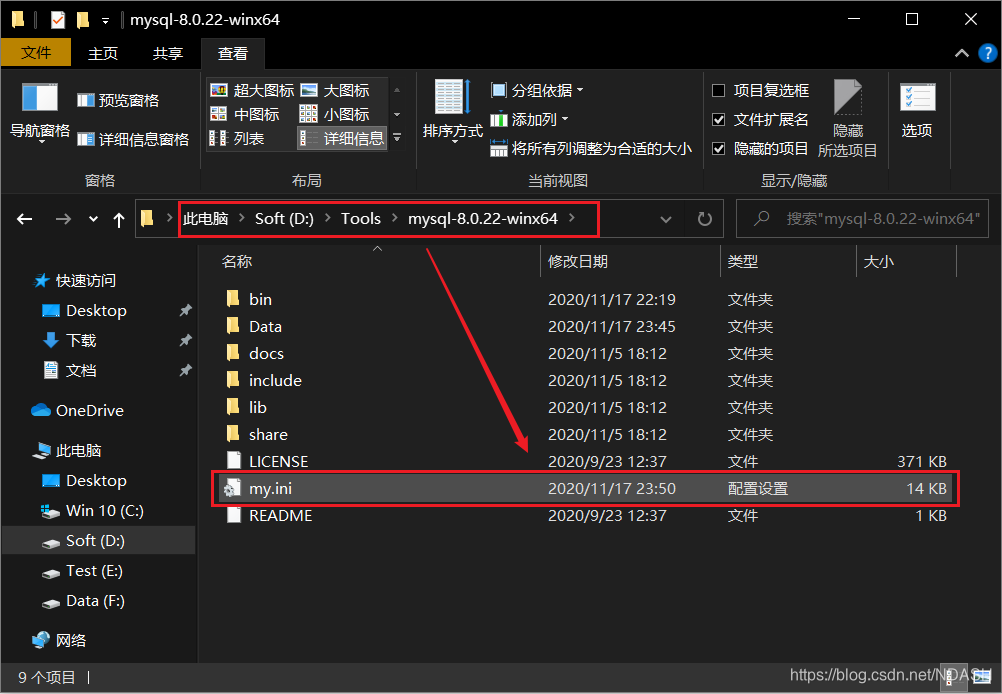Switch view to large icons (大图标)

346,89
